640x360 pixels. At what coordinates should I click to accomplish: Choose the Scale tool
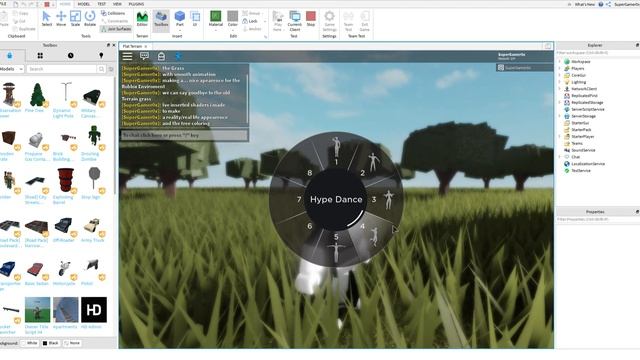coord(76,18)
